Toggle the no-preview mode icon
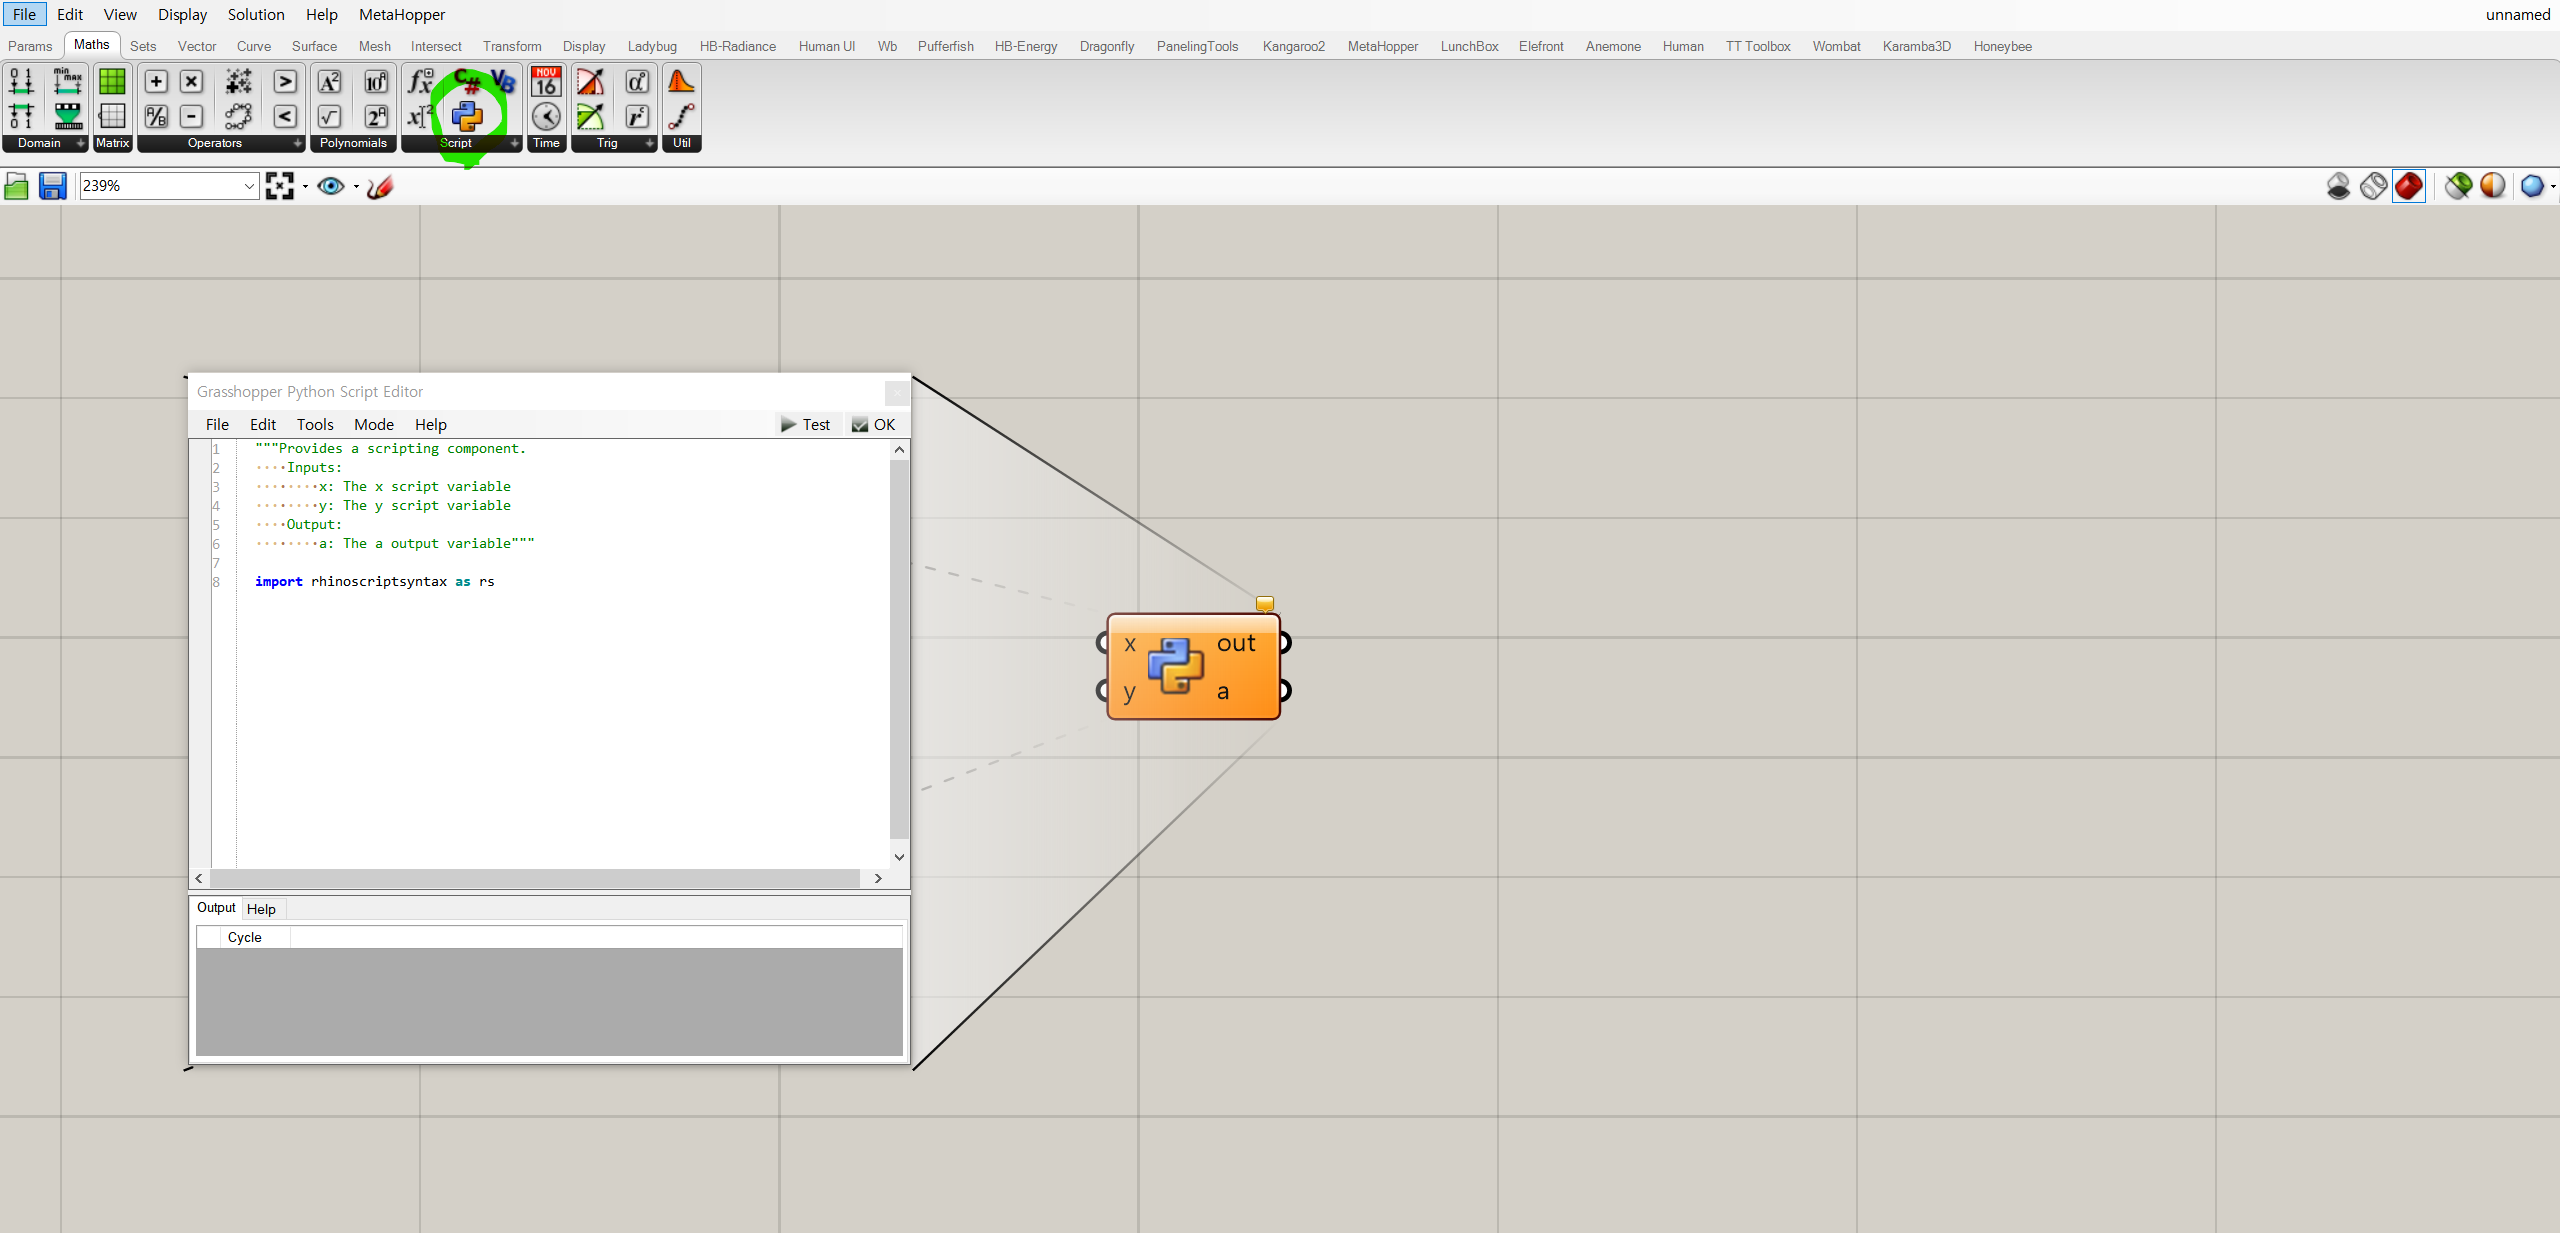Viewport: 2560px width, 1233px height. click(2338, 186)
